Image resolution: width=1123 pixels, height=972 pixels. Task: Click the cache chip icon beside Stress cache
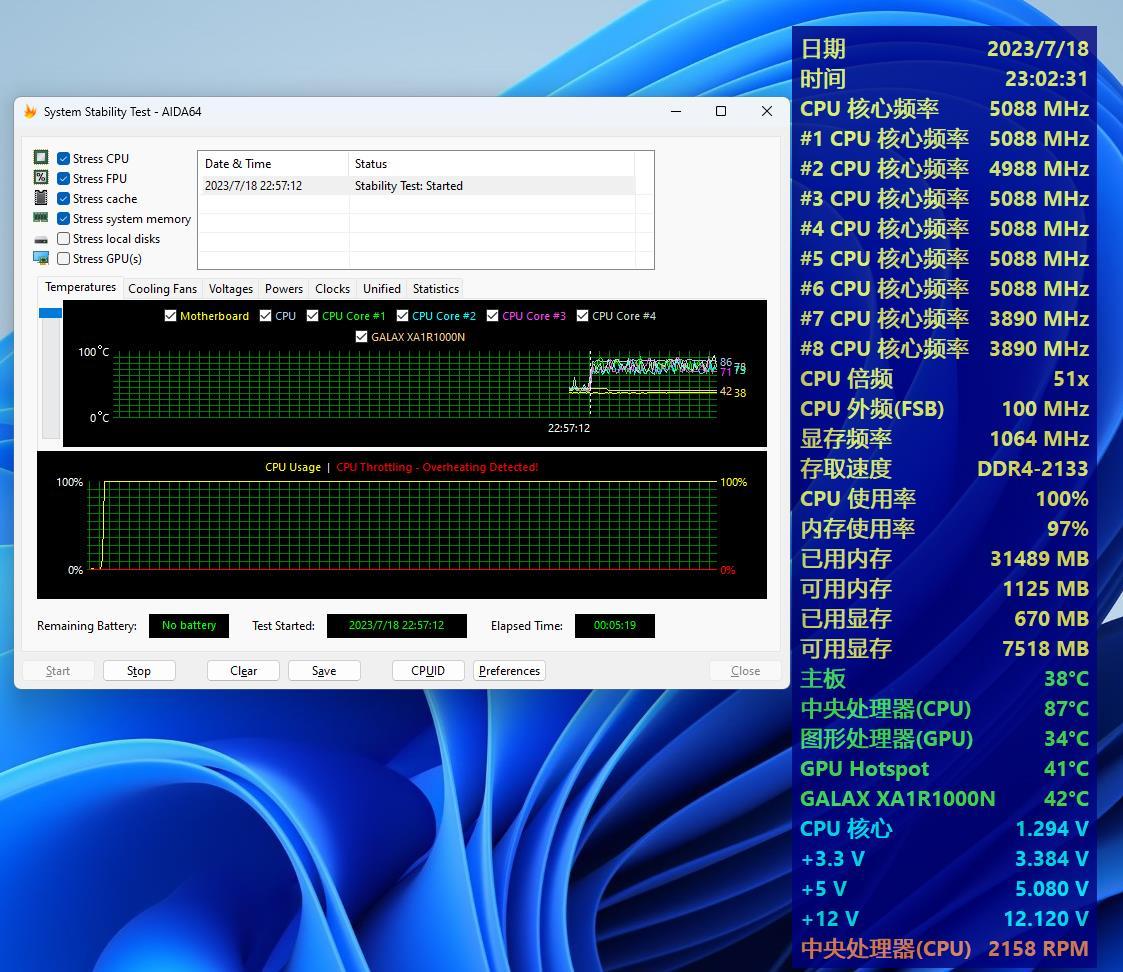tap(41, 197)
